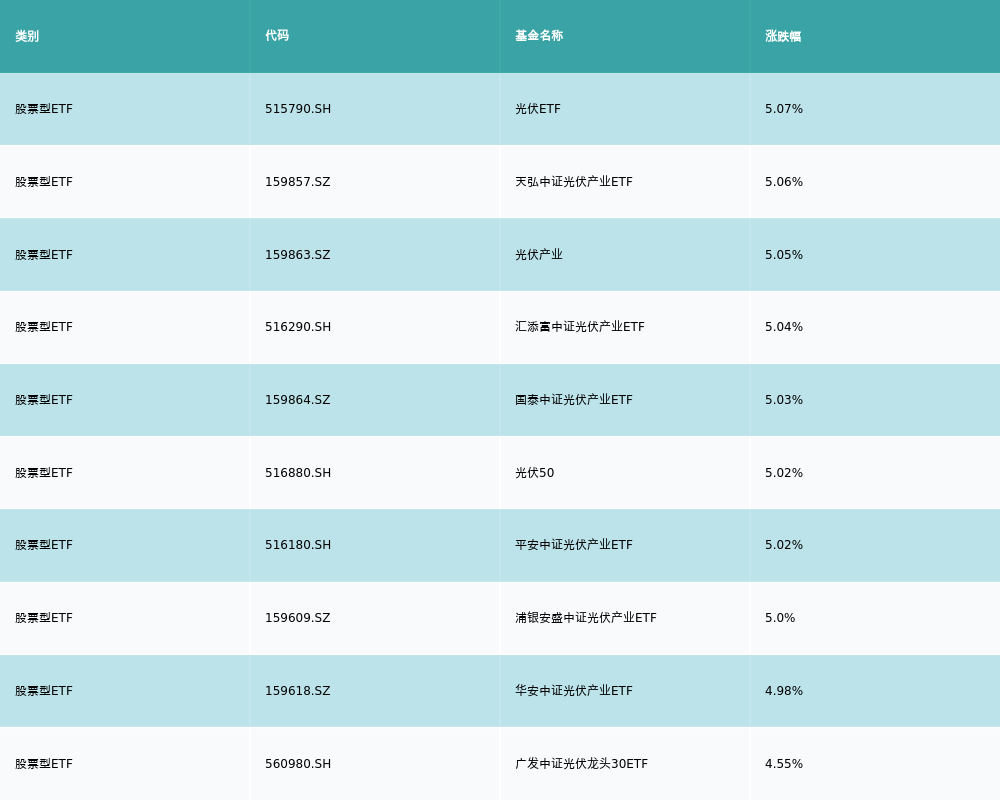Click 5.02% in the 光伏50 row
The image size is (1000, 800).
(x=784, y=473)
